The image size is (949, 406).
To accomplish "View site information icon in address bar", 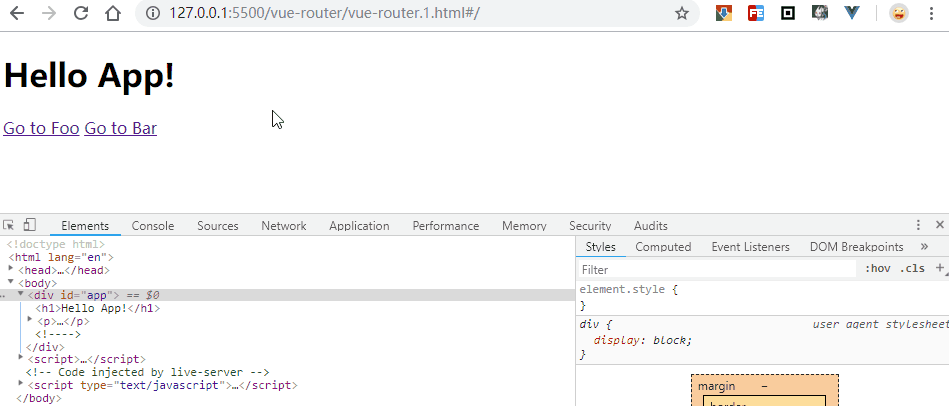I will point(154,13).
